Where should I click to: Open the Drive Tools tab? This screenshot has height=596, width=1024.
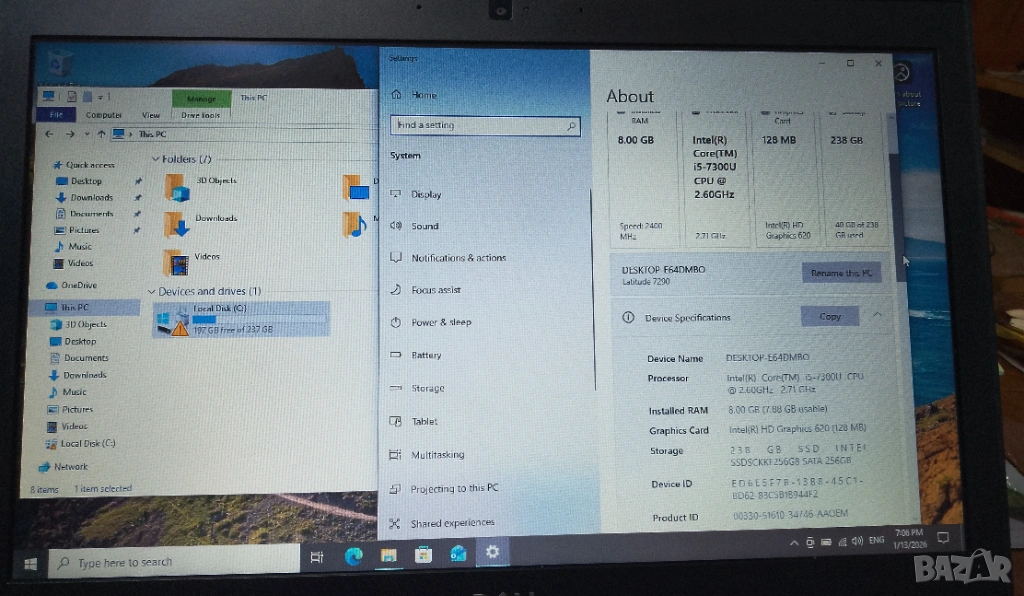201,114
